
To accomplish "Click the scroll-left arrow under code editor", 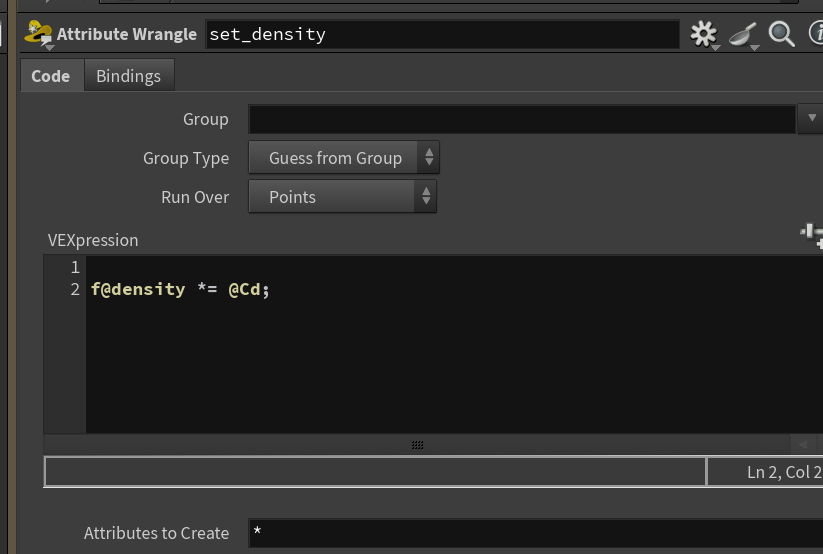I will pyautogui.click(x=803, y=444).
